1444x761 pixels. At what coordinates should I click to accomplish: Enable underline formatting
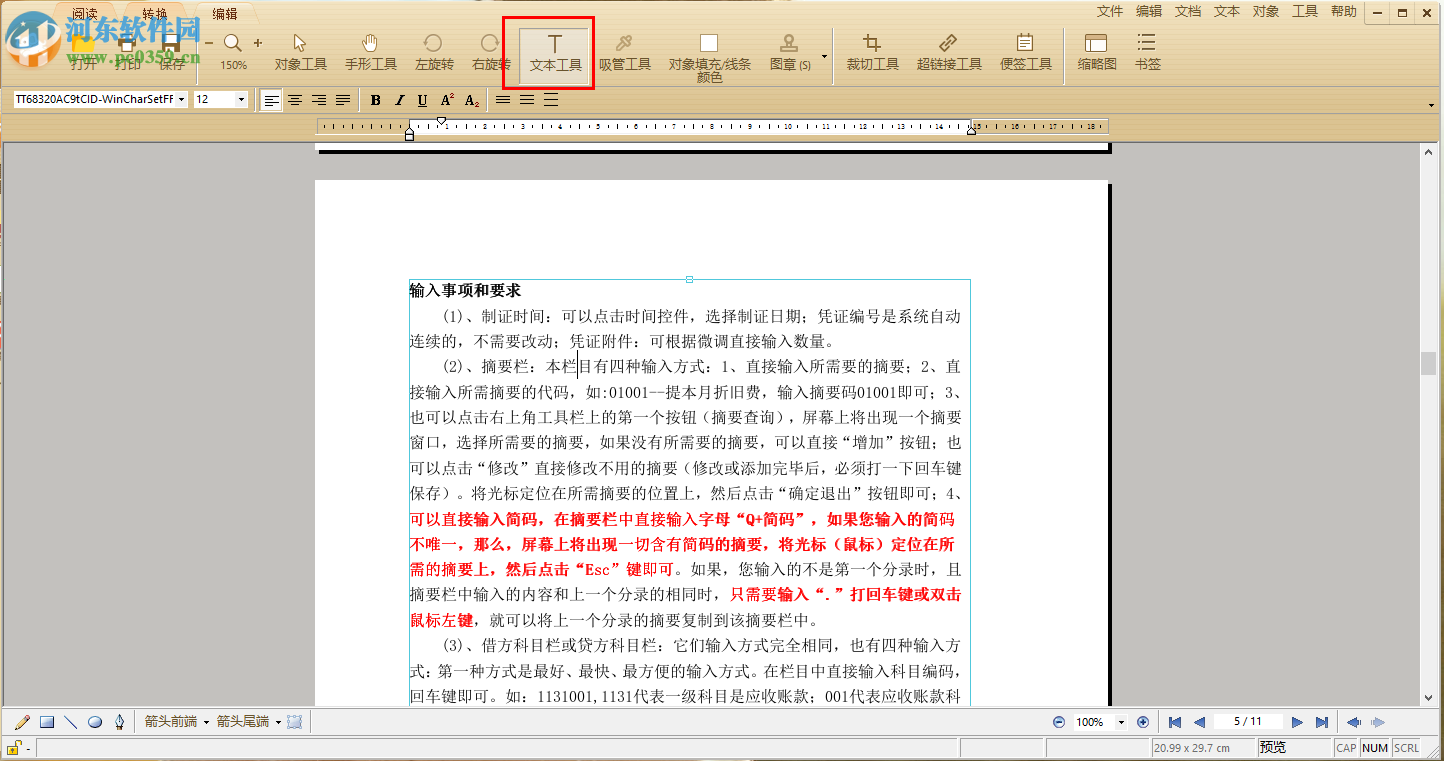[x=420, y=99]
